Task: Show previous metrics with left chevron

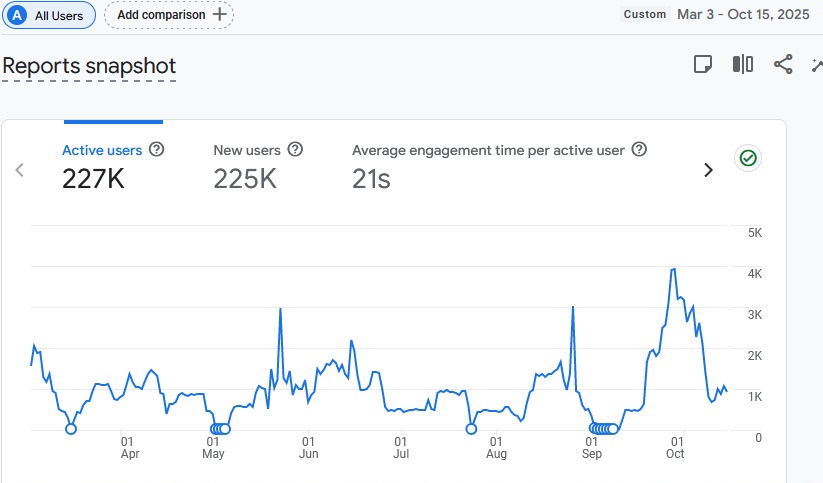Action: tap(19, 170)
